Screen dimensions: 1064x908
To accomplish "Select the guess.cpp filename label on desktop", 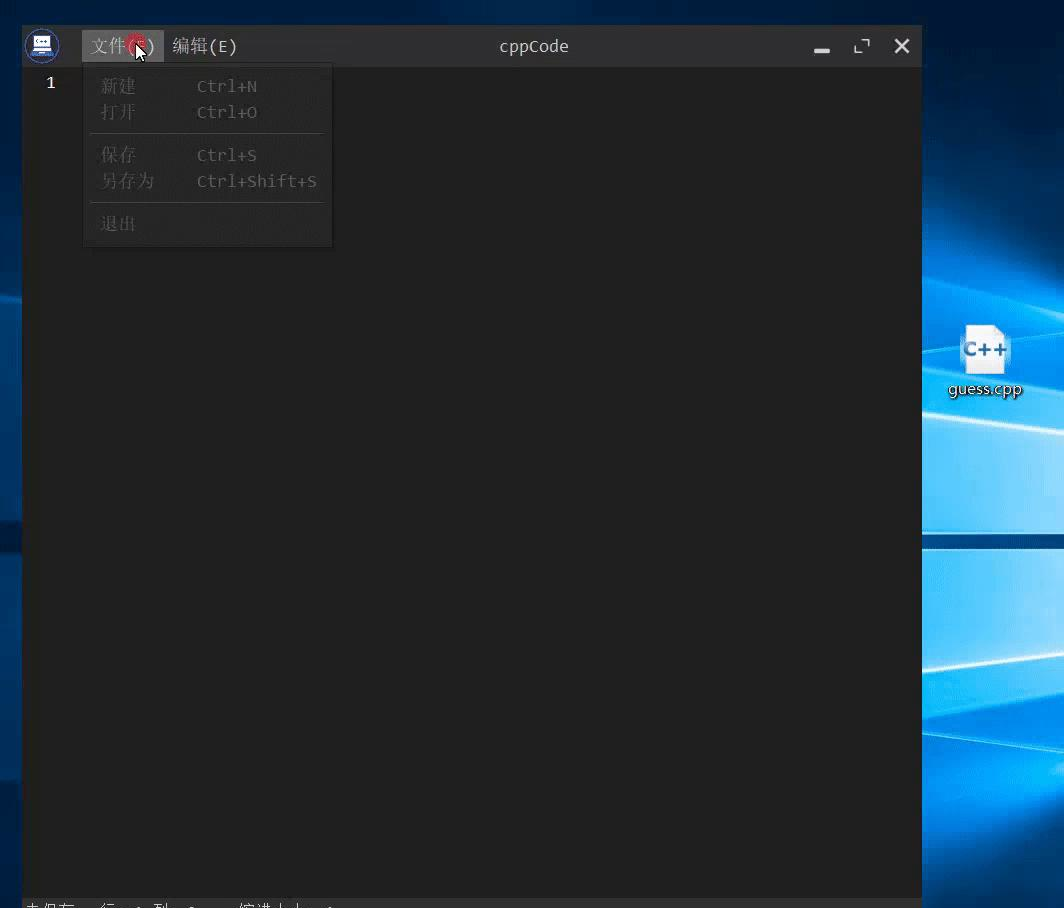I will tap(985, 390).
